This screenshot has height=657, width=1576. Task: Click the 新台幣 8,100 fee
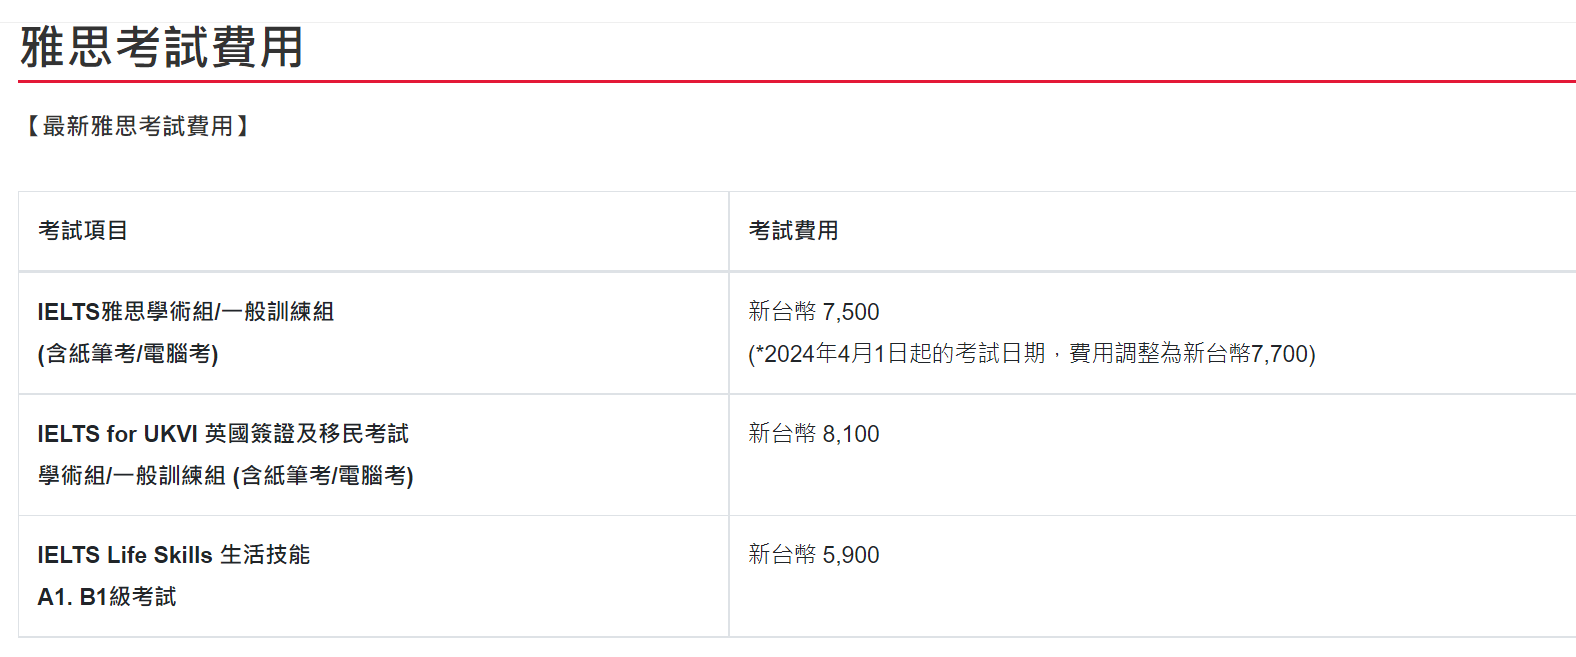tap(814, 434)
